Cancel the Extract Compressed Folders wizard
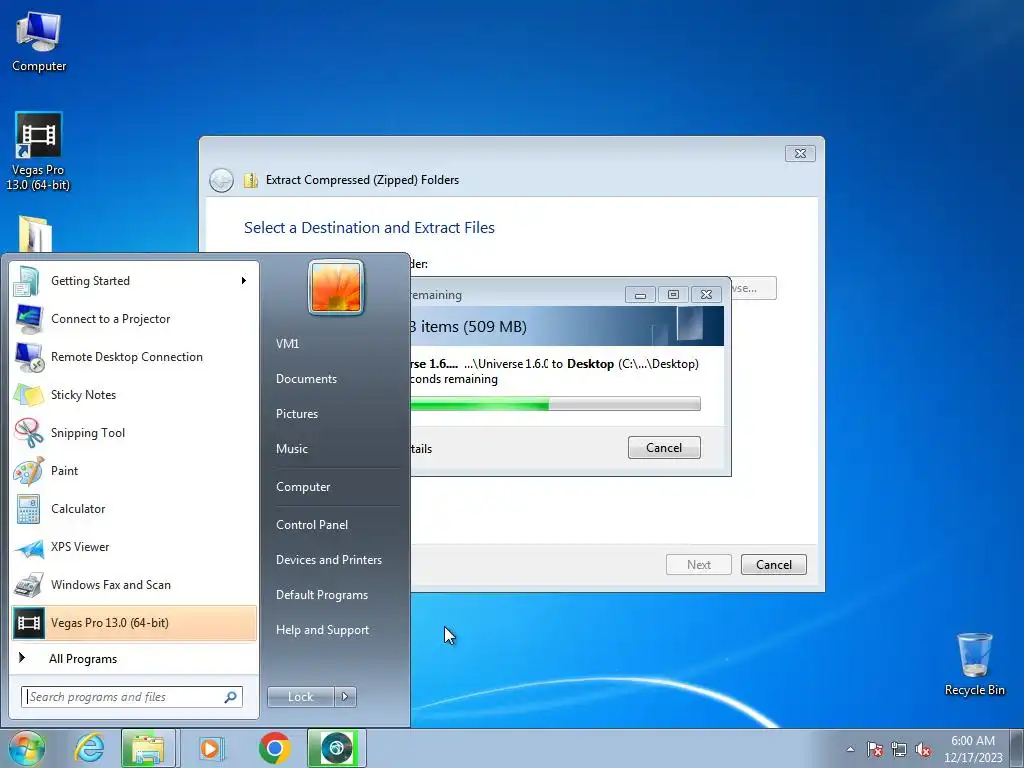 pos(774,565)
